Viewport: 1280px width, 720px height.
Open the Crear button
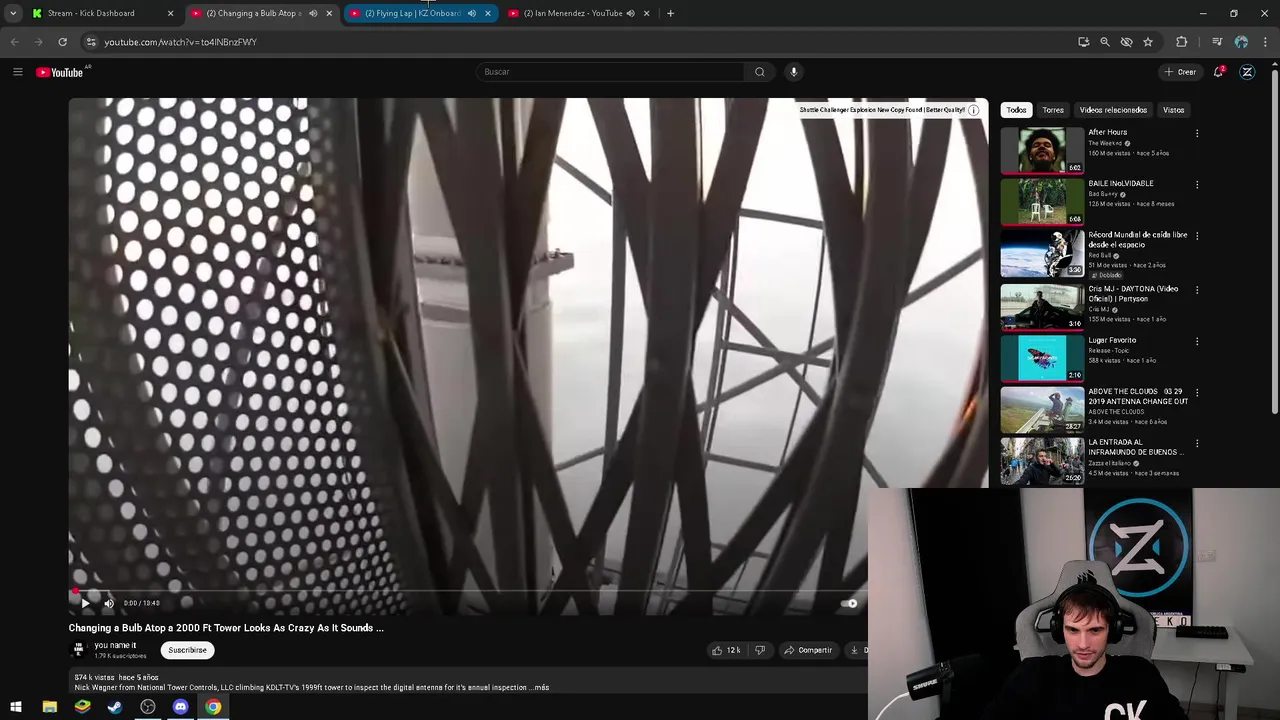(1180, 72)
